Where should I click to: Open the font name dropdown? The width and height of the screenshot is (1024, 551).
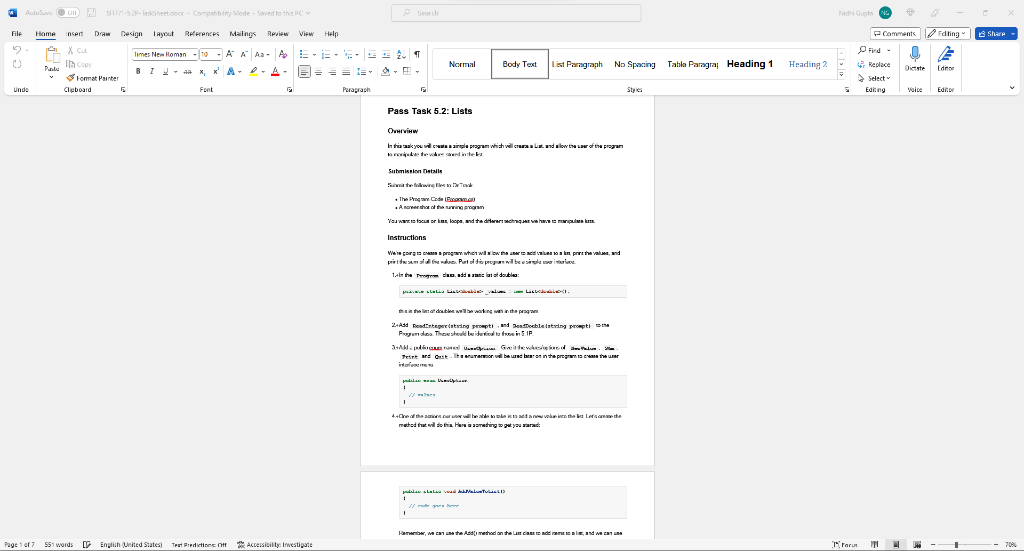click(x=195, y=55)
